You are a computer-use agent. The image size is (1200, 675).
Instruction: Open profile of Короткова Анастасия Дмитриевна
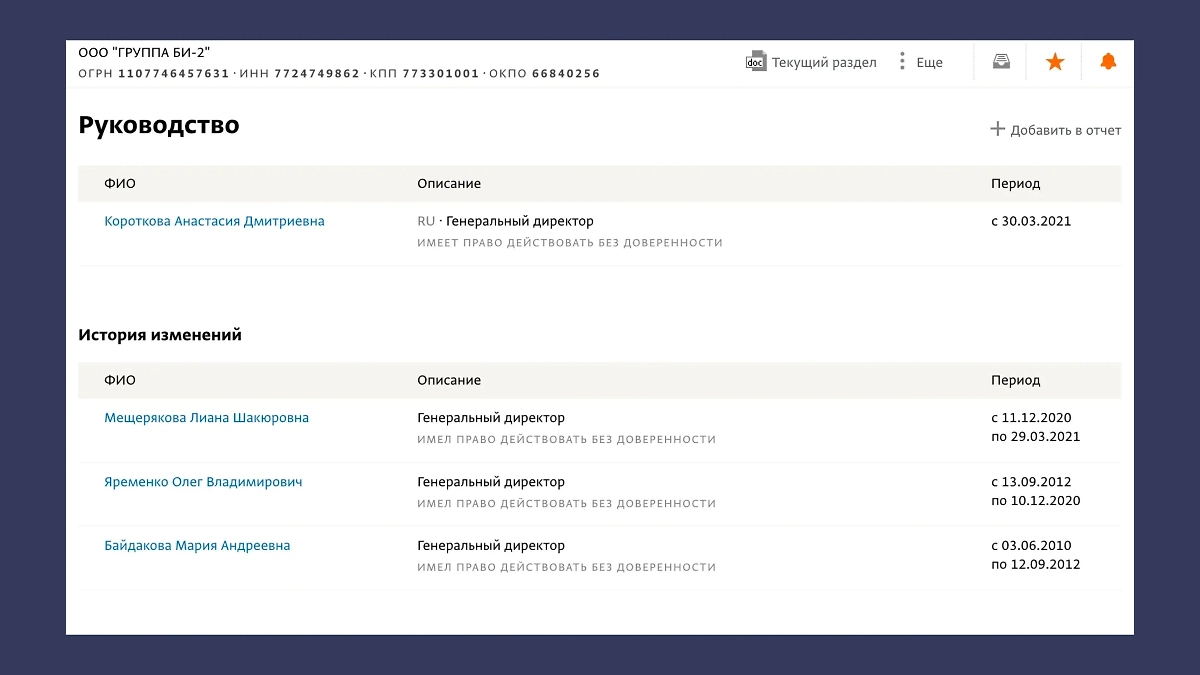coord(215,221)
